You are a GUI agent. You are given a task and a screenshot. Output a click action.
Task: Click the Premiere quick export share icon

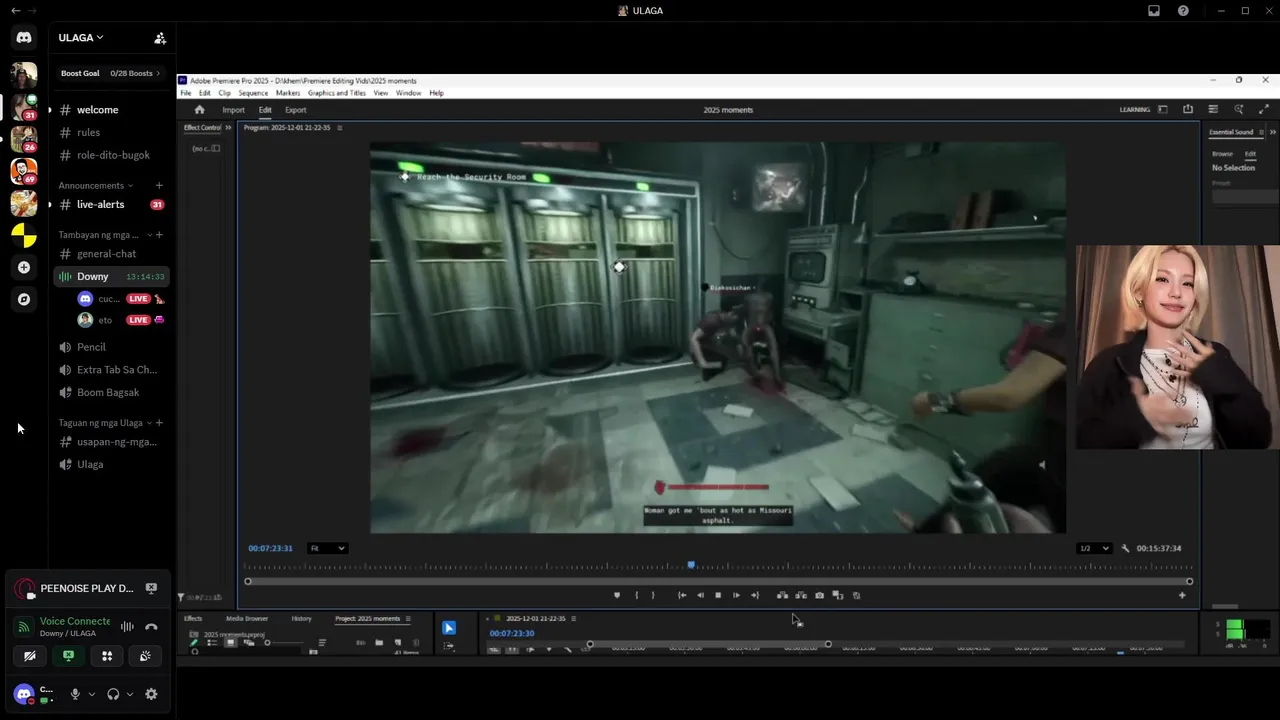point(1188,110)
